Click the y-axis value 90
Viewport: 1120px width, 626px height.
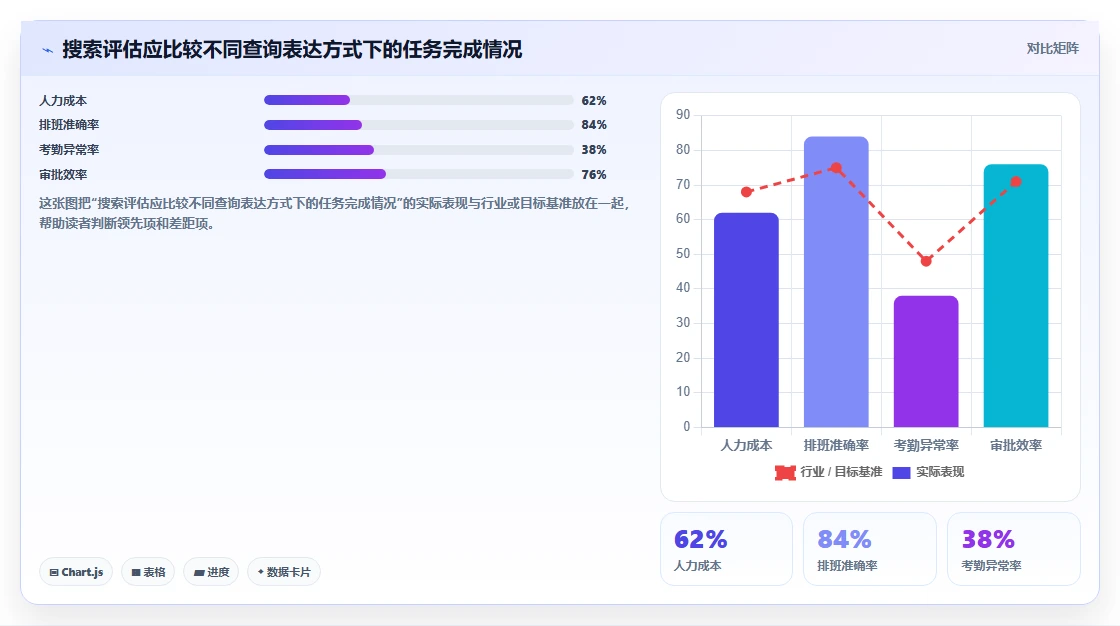coord(683,114)
